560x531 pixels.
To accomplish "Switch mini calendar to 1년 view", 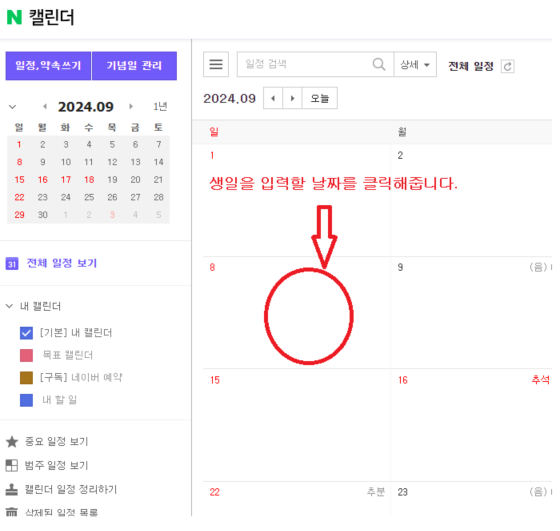I will 160,106.
